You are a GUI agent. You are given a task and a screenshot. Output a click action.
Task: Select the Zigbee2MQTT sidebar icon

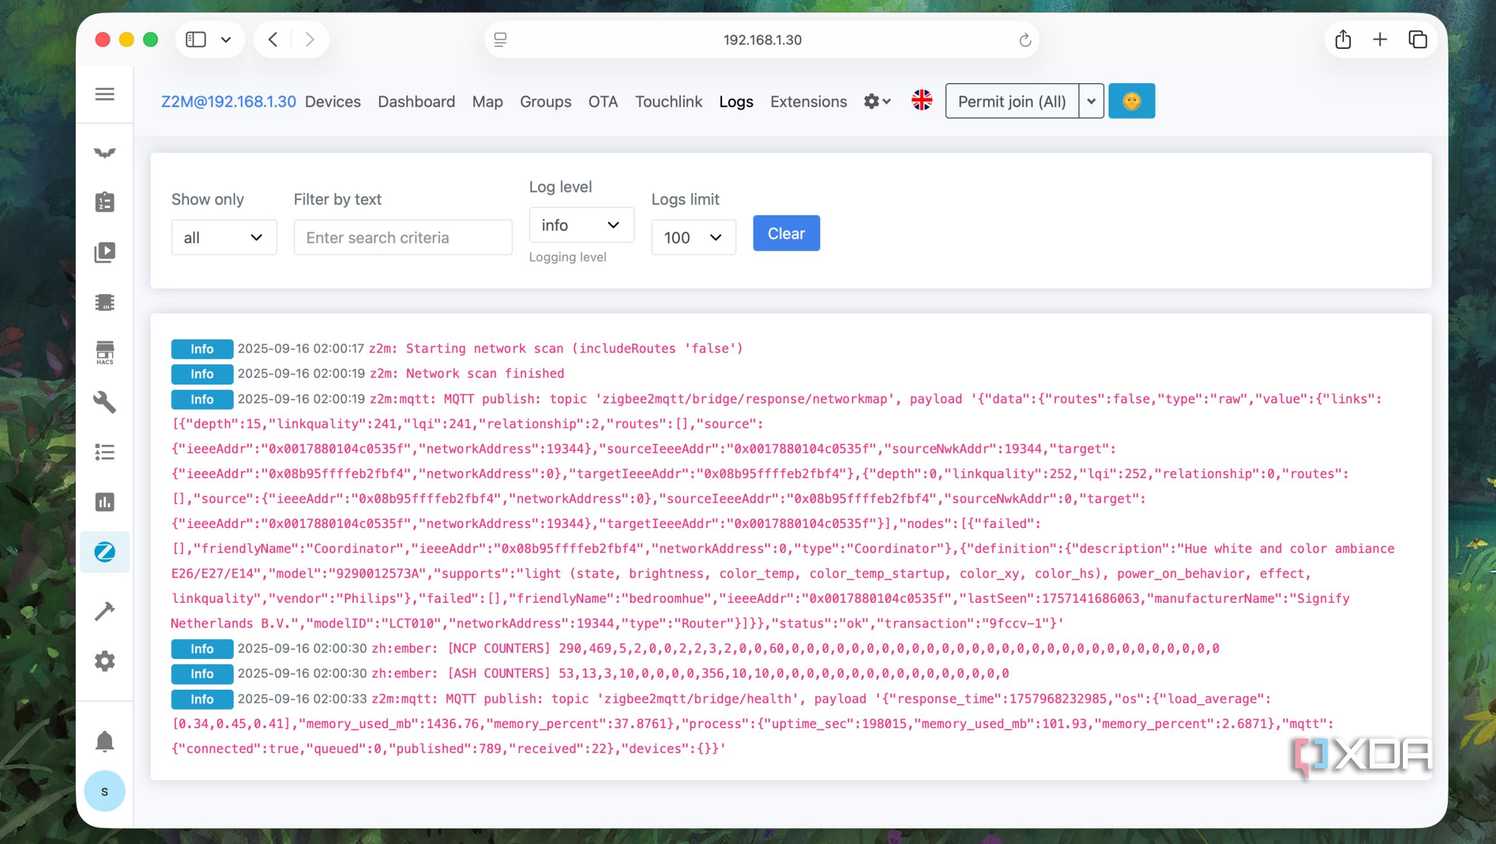tap(104, 552)
